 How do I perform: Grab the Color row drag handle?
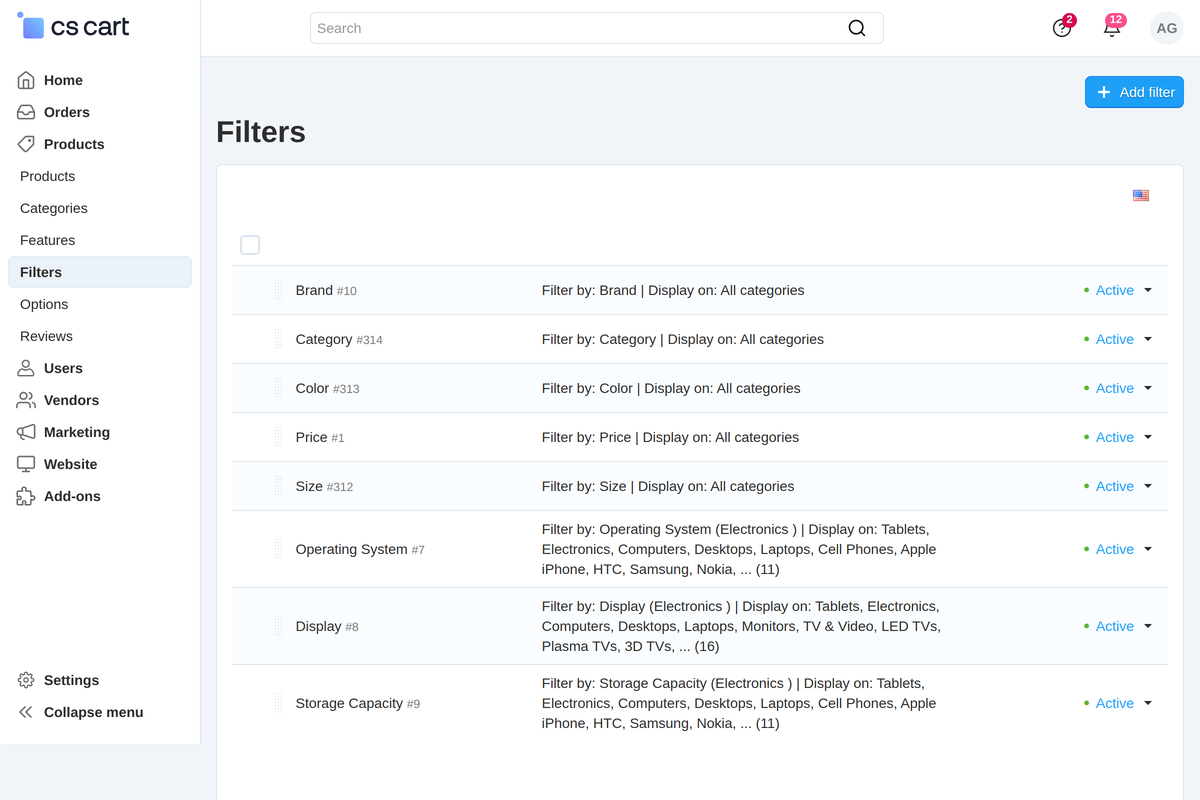(279, 388)
